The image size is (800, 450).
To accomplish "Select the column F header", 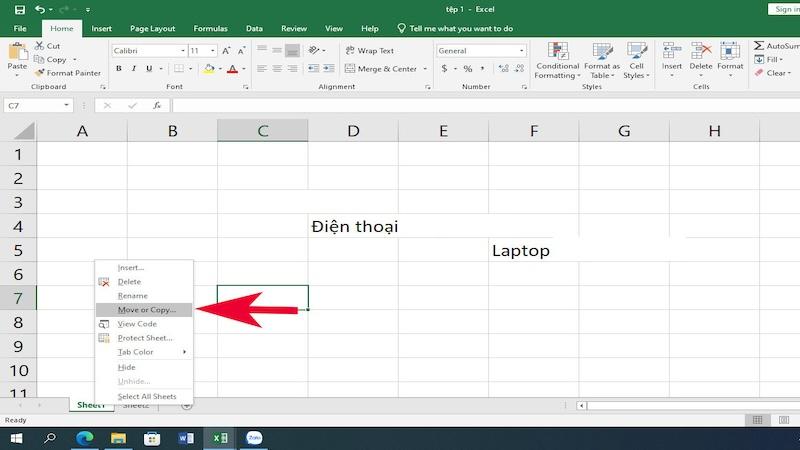I will point(534,131).
